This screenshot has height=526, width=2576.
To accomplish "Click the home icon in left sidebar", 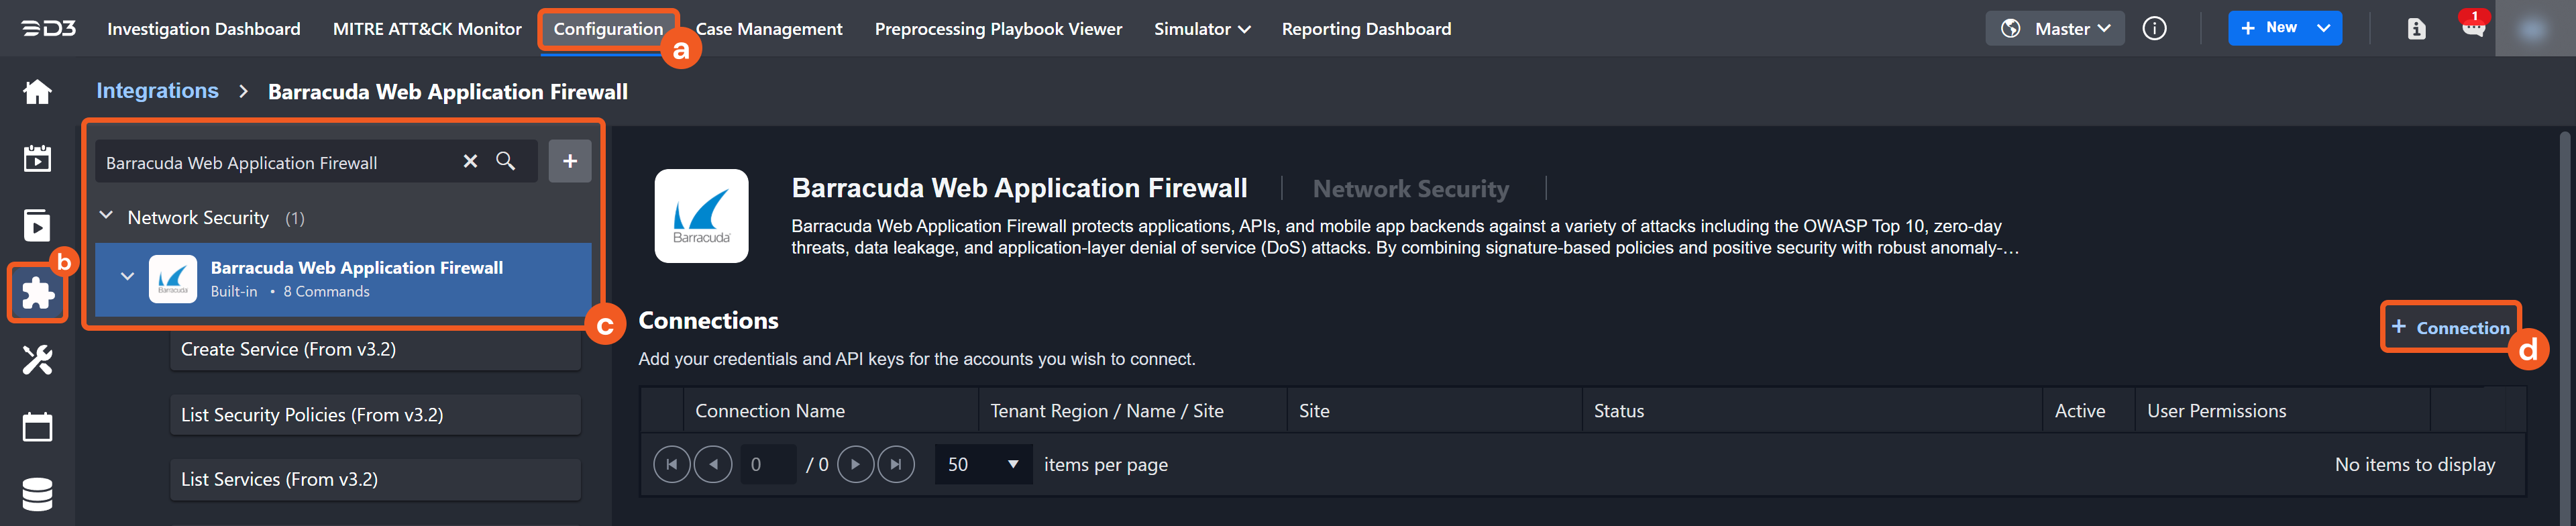I will point(37,92).
